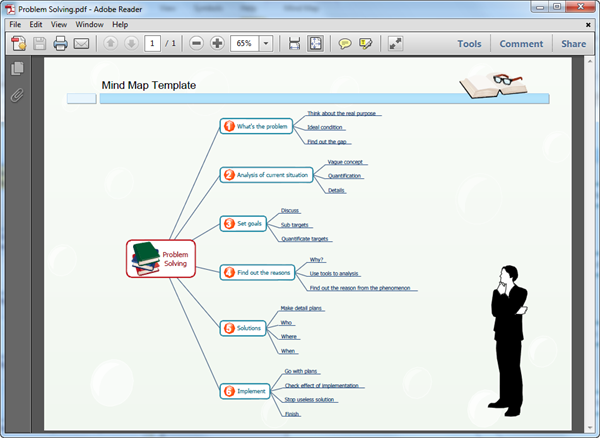Image resolution: width=600 pixels, height=438 pixels.
Task: Click the Implement node
Action: click(245, 391)
